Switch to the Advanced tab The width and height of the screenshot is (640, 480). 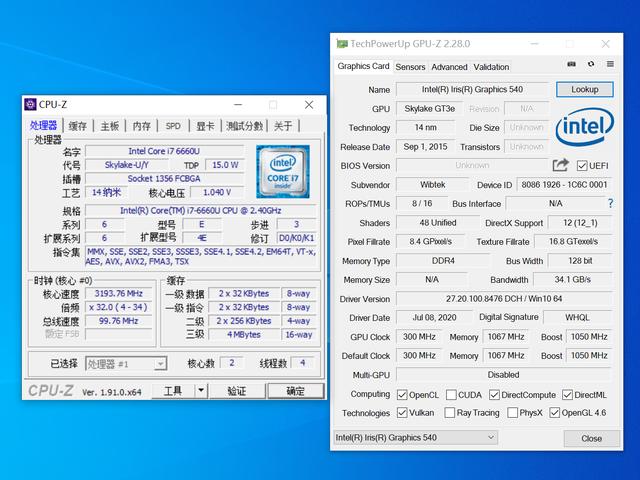pos(449,67)
